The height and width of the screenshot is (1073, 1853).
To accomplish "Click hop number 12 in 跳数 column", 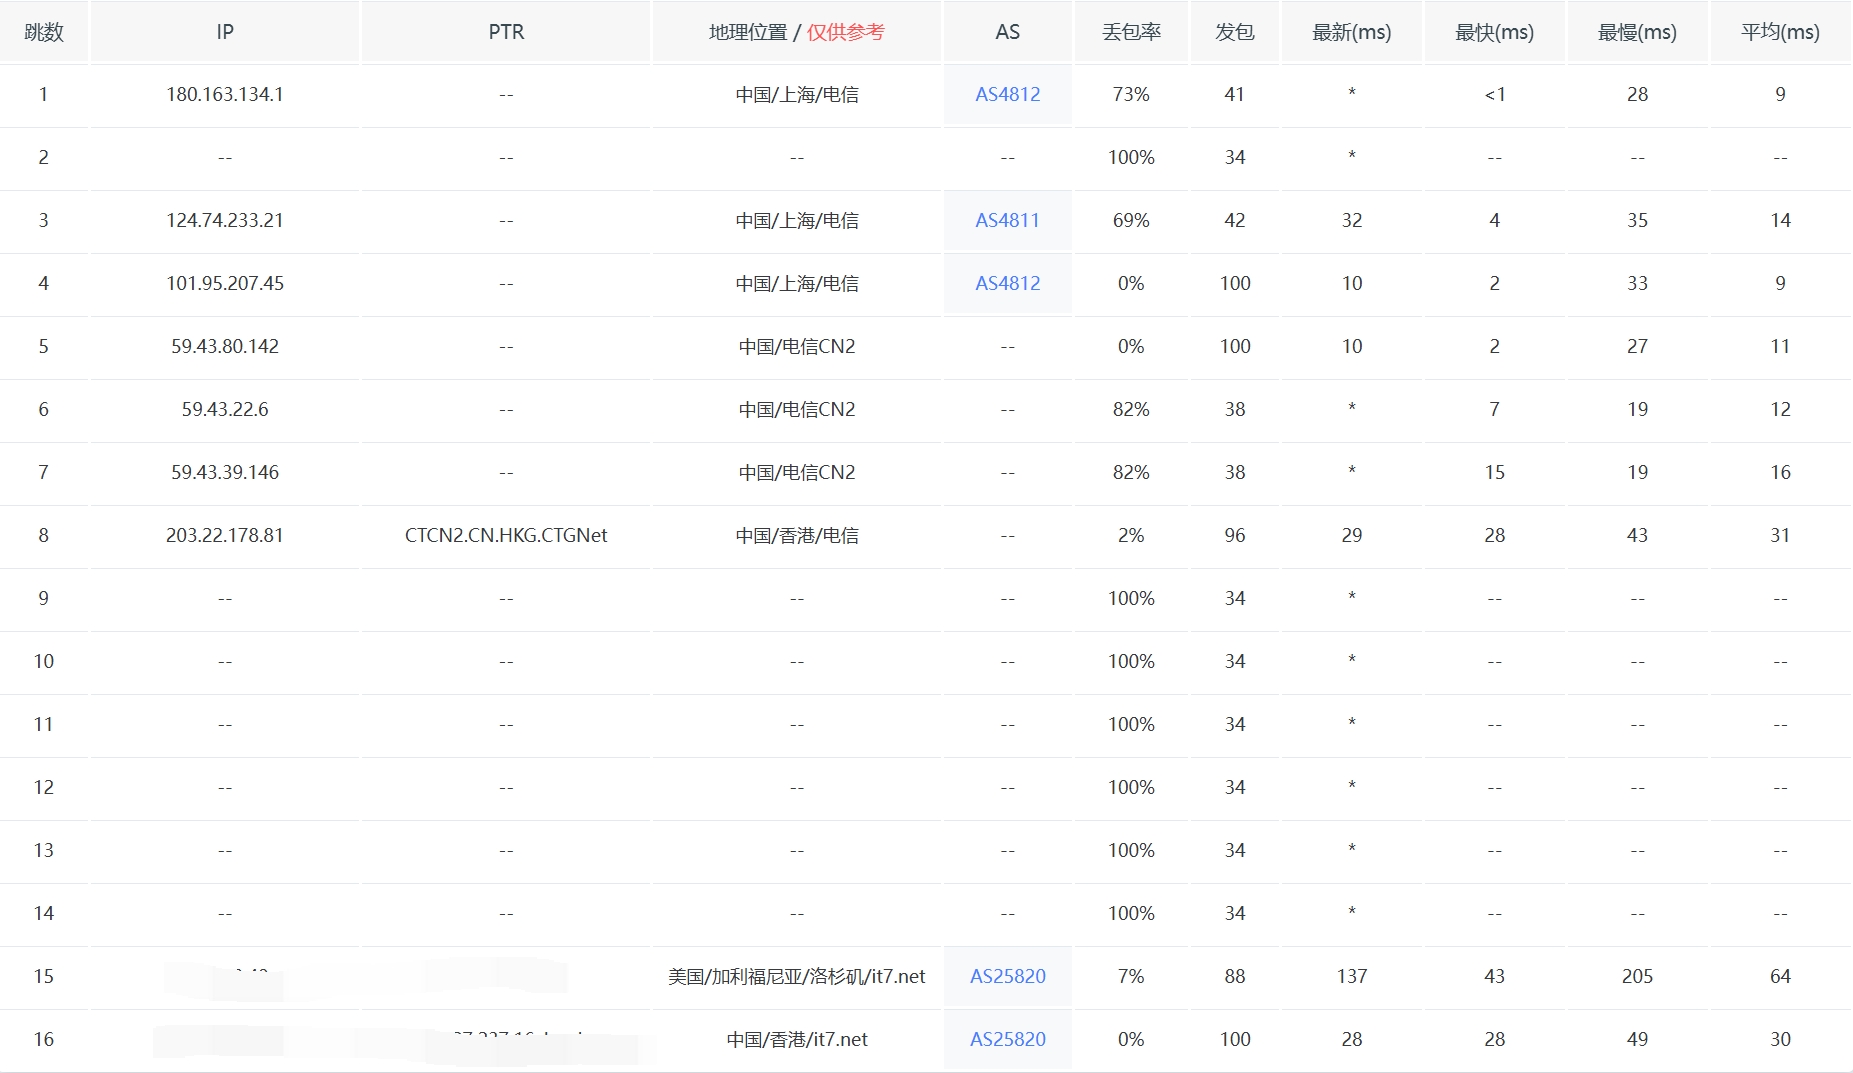I will click(x=44, y=787).
